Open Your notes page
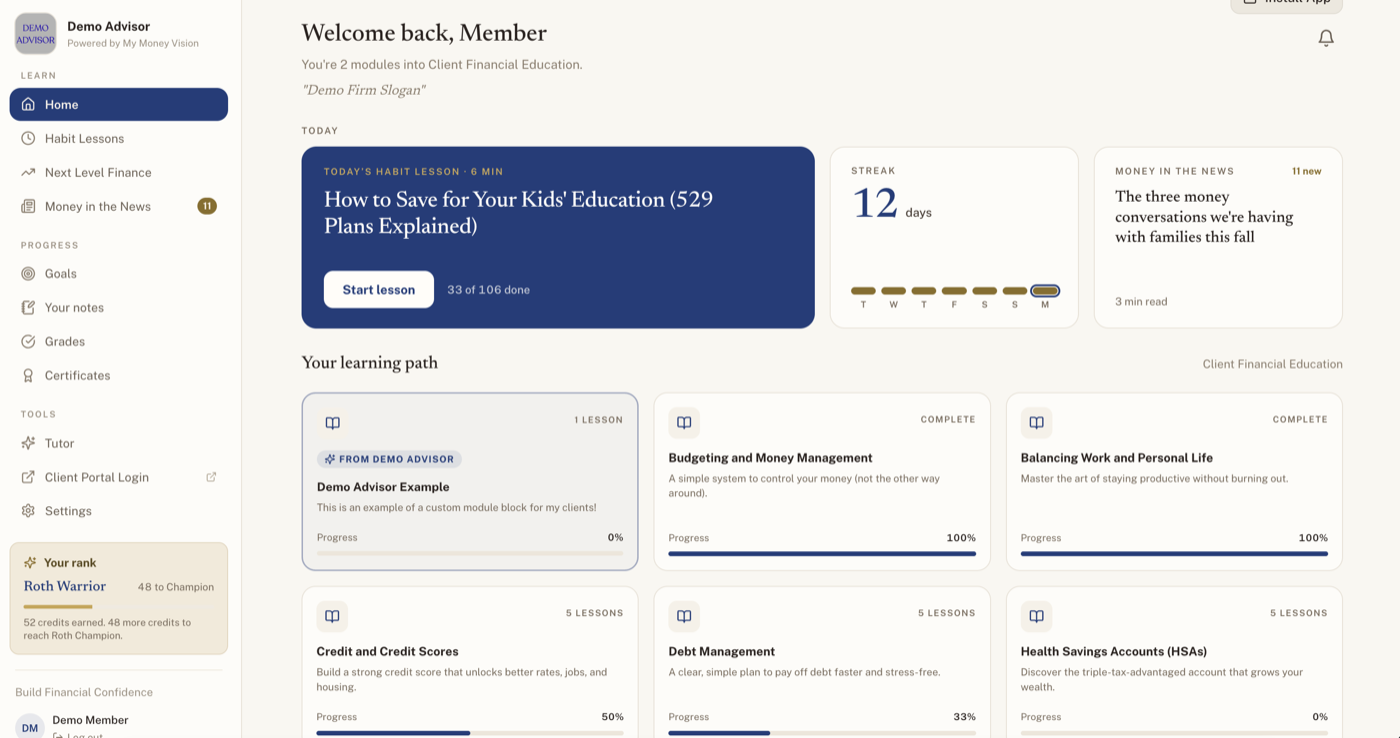 (119, 307)
